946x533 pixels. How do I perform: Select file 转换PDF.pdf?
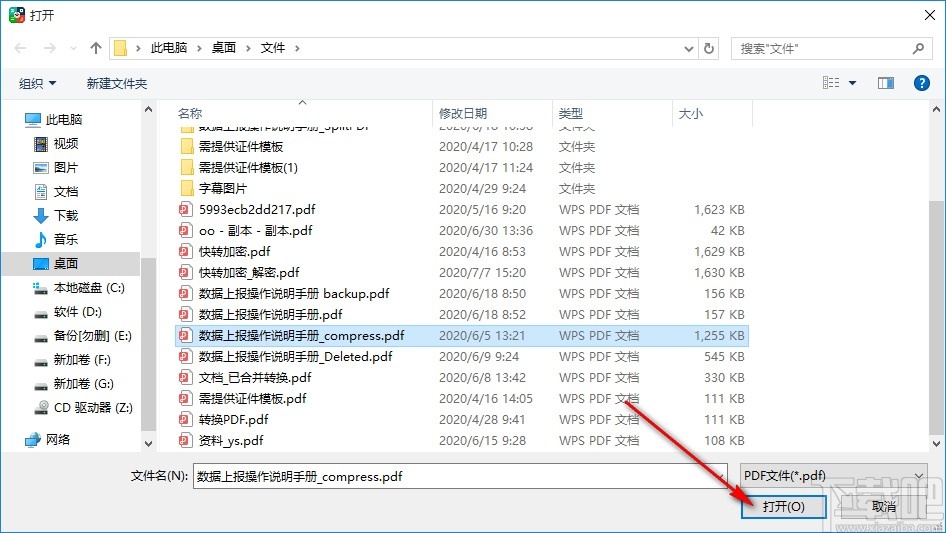pos(233,420)
